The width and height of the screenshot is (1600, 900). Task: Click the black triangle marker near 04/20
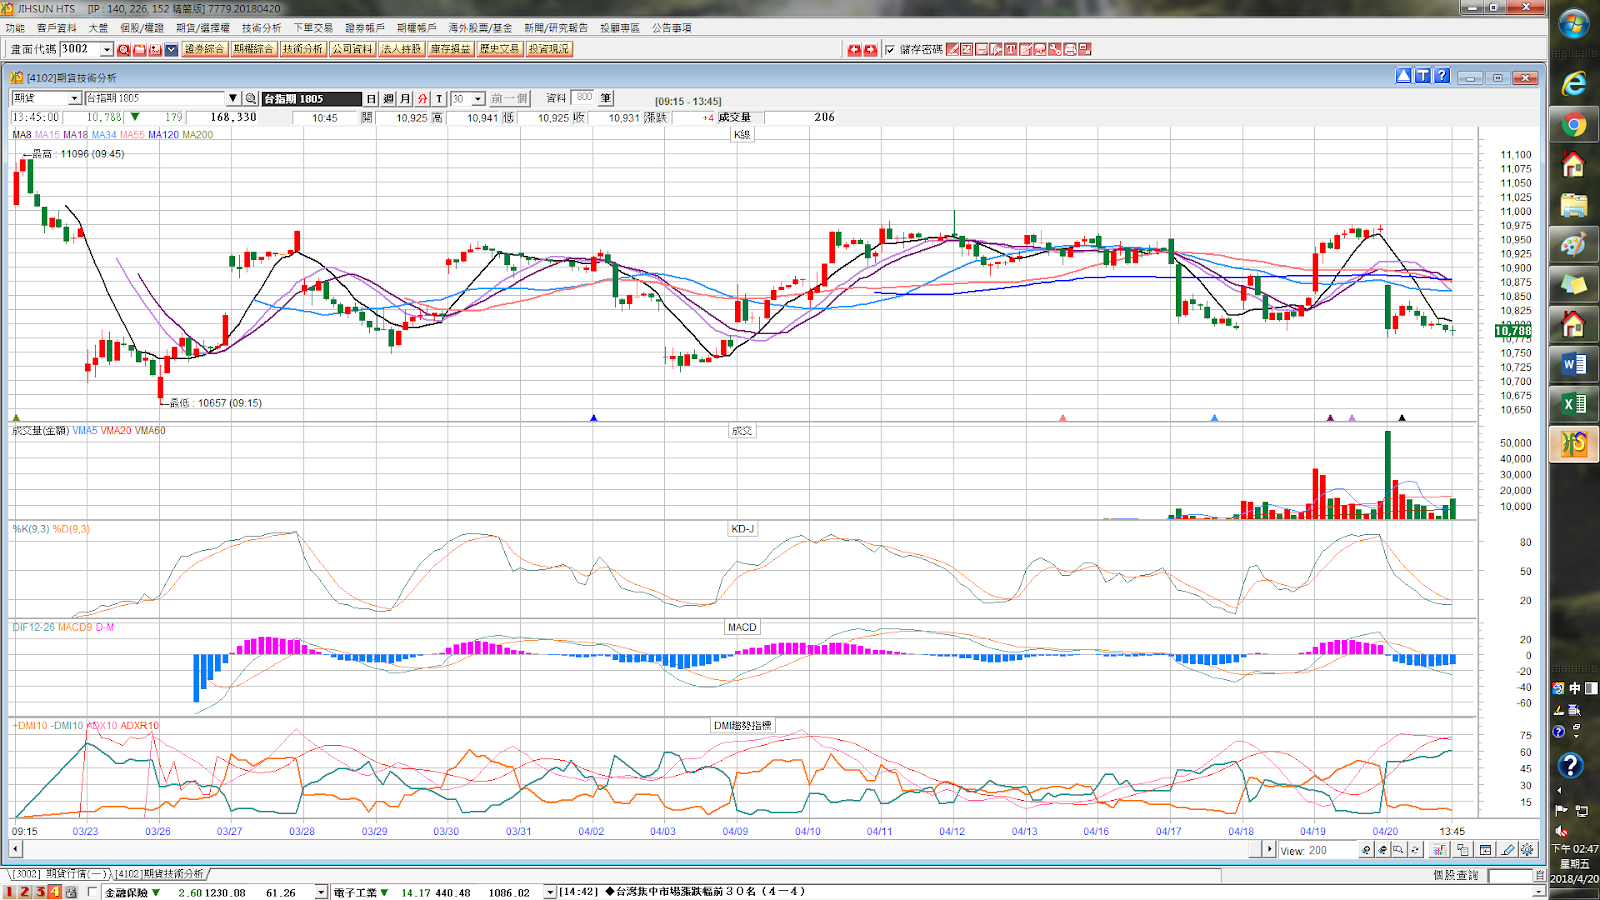tap(1402, 418)
